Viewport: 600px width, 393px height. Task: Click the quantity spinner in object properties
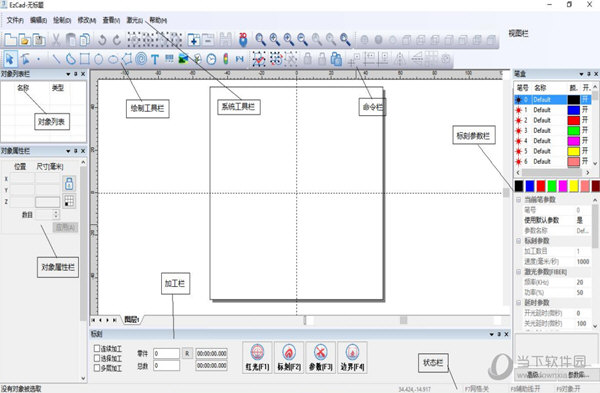pos(56,214)
